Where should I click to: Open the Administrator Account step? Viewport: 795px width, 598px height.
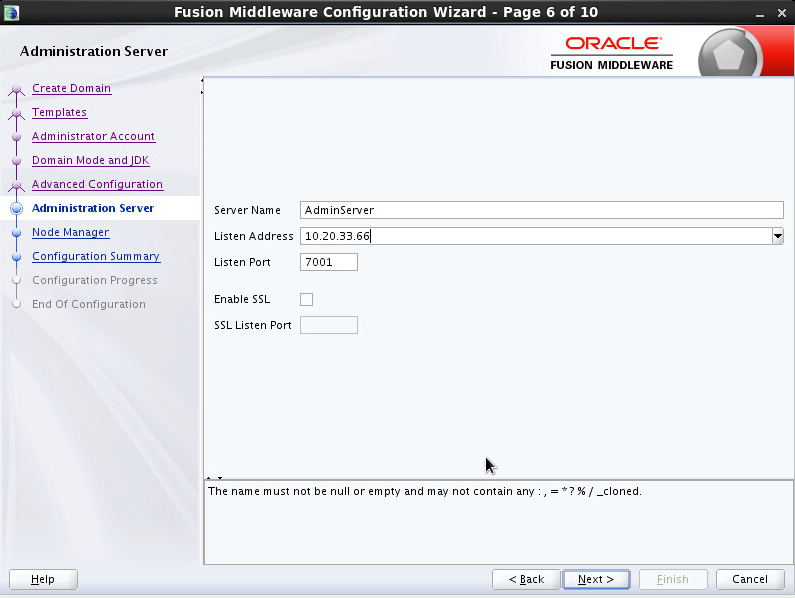point(93,136)
